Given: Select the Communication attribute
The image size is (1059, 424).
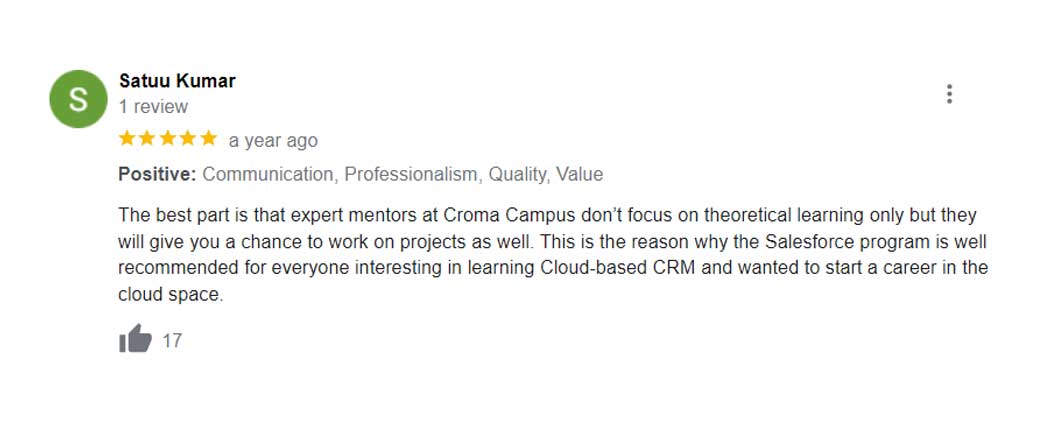Looking at the screenshot, I should point(269,174).
